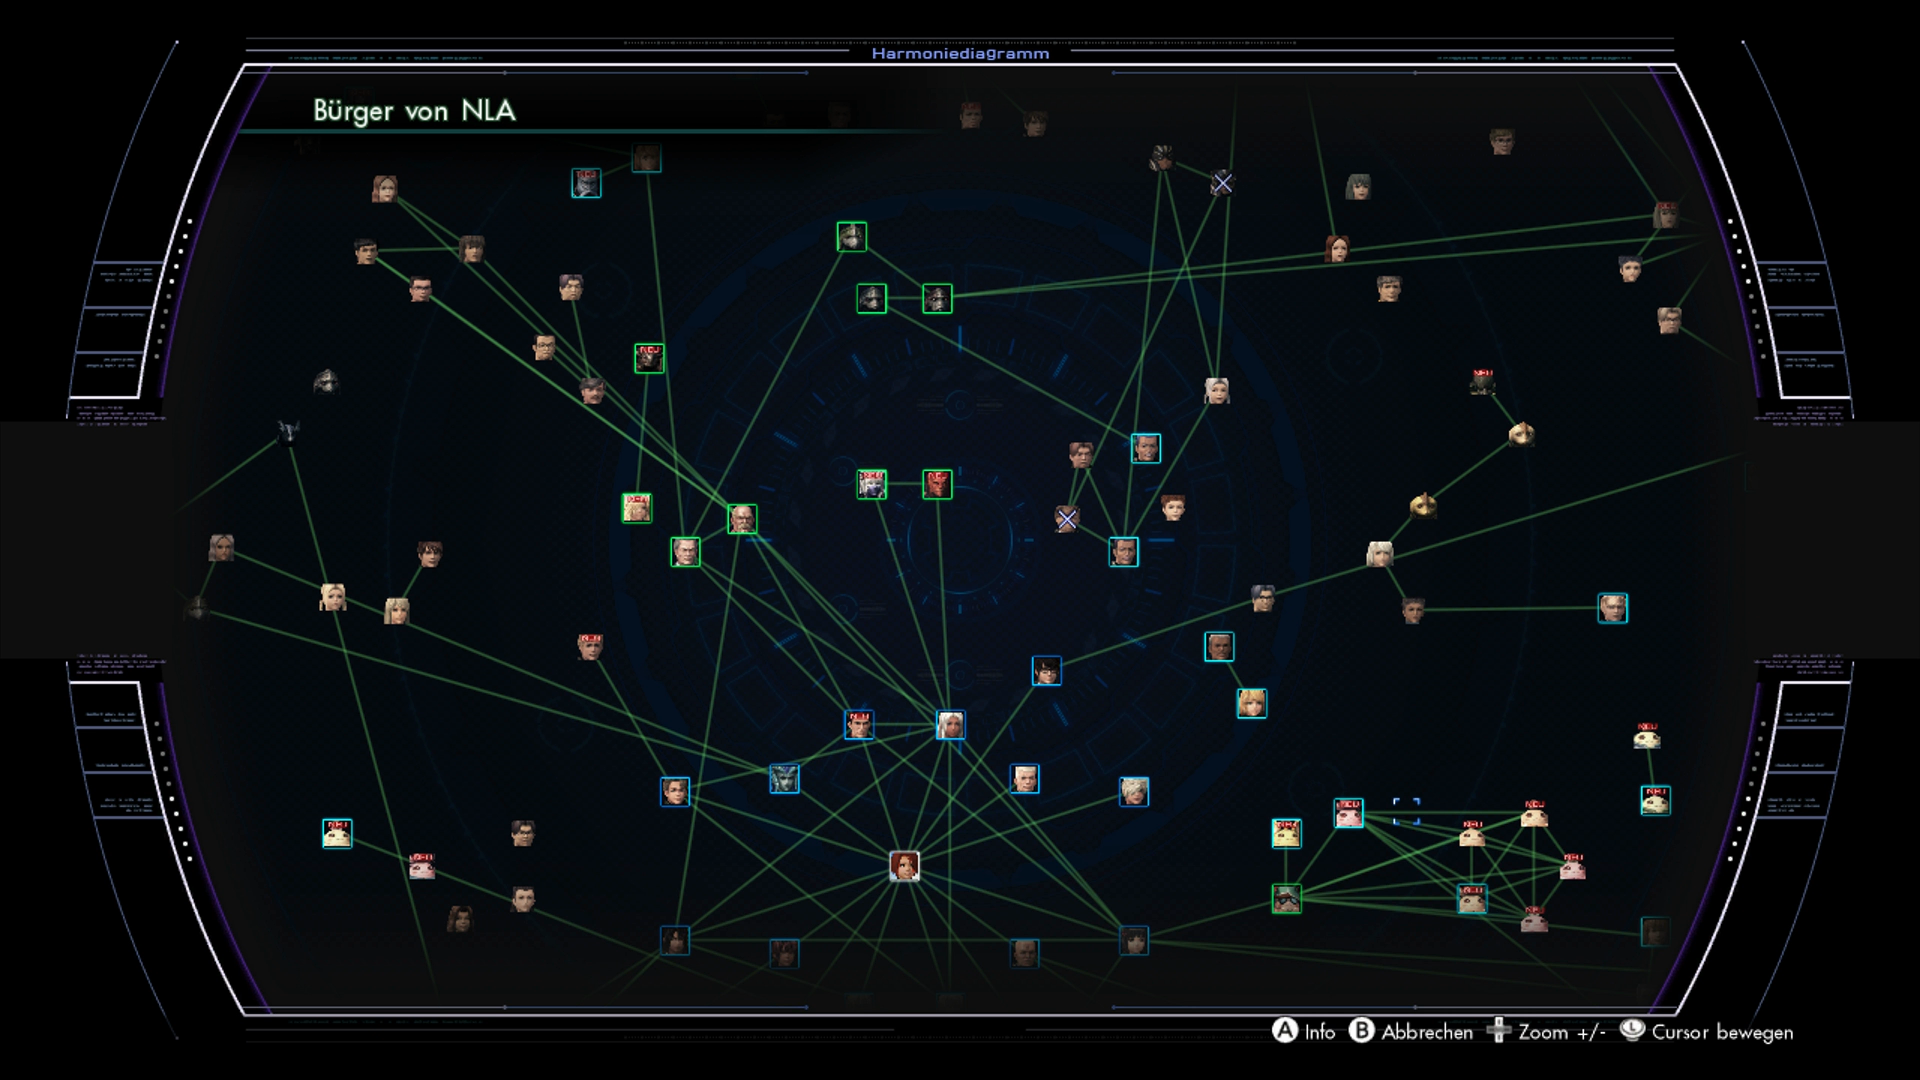Select the gray bob-haired woman portrait

point(1358,186)
